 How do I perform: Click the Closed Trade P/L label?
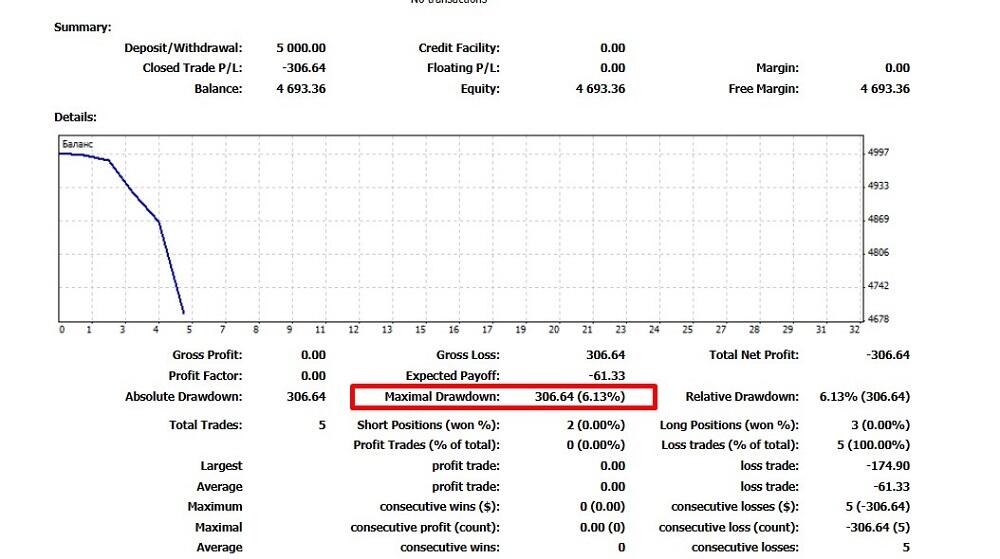pyautogui.click(x=192, y=68)
